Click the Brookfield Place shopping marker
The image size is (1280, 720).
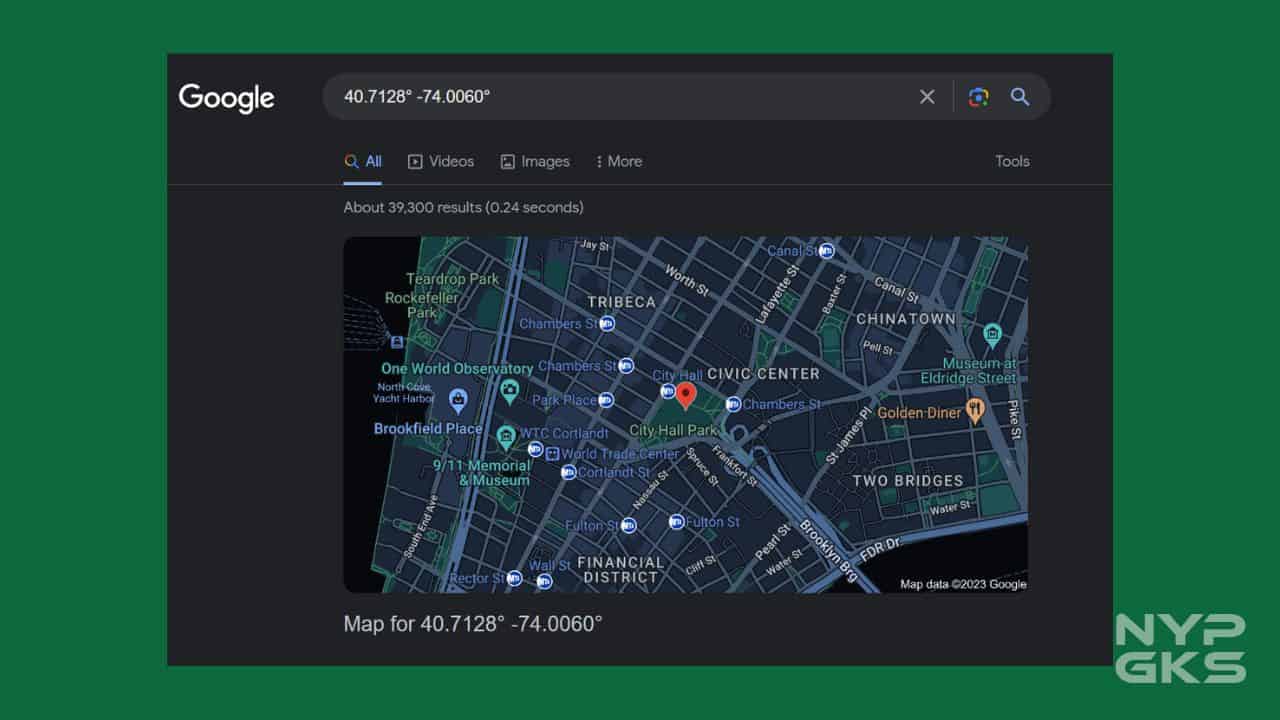point(458,402)
